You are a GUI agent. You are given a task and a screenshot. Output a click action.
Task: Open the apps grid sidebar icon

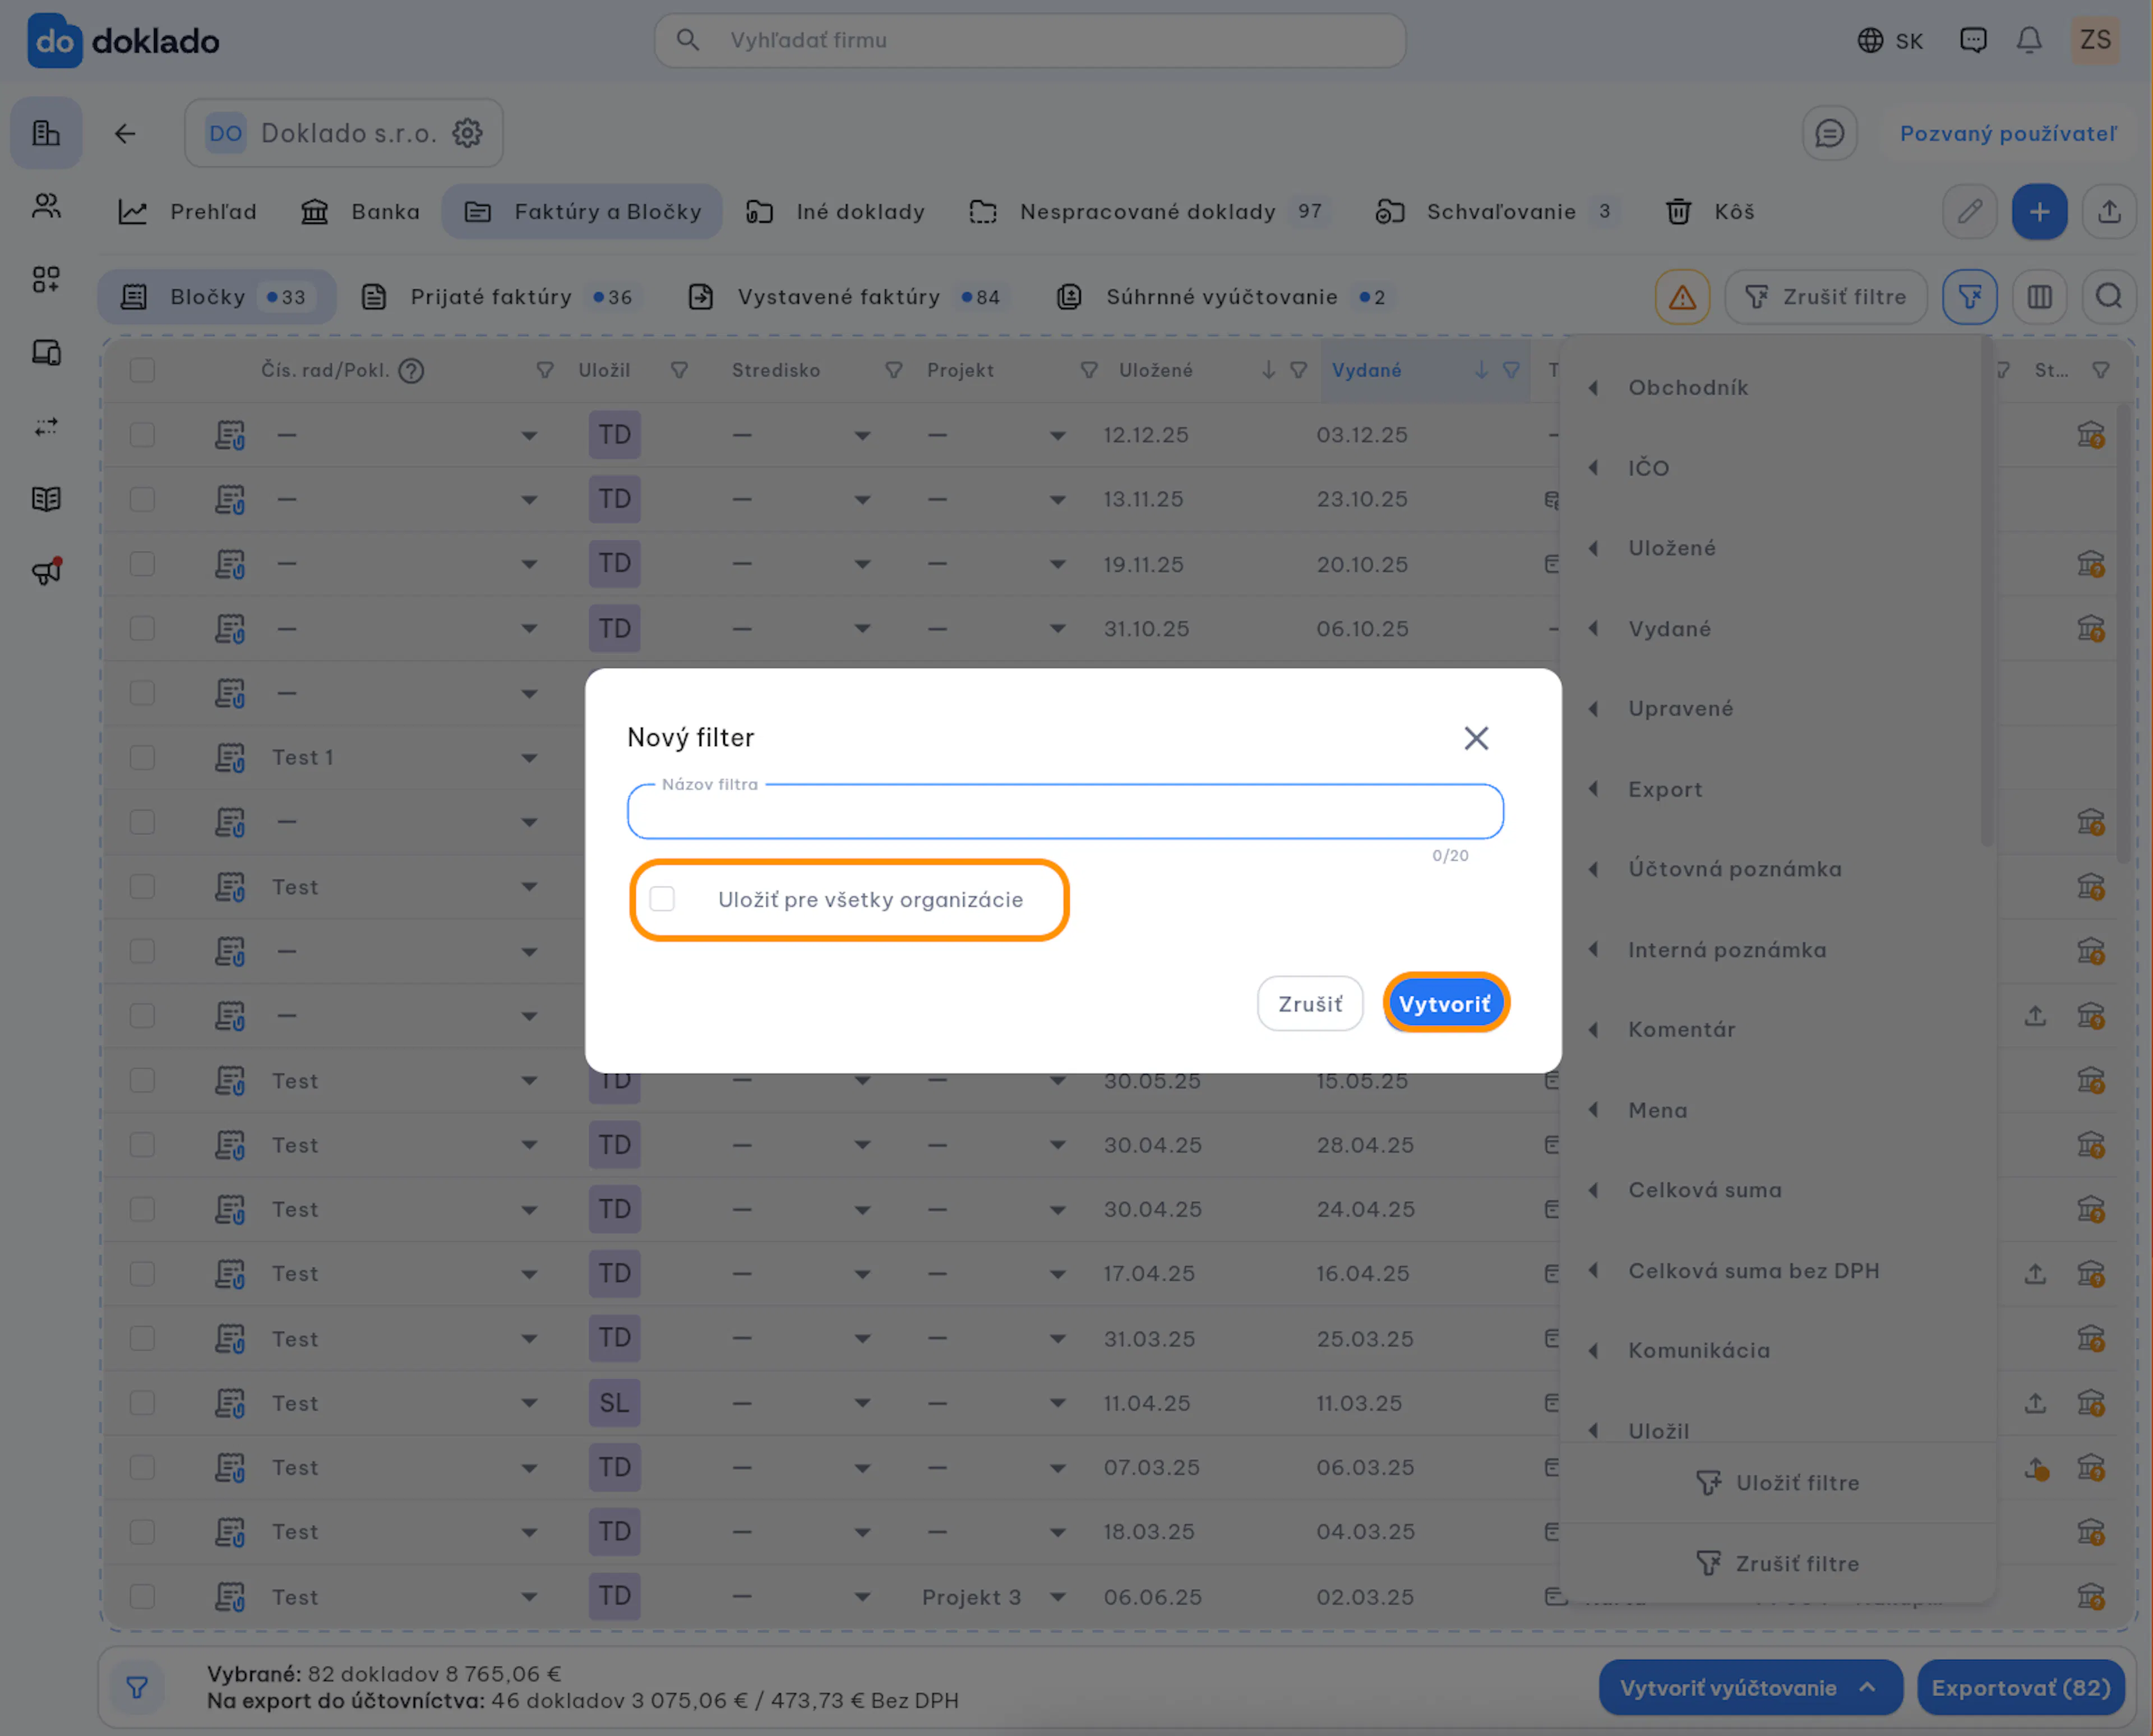click(46, 279)
